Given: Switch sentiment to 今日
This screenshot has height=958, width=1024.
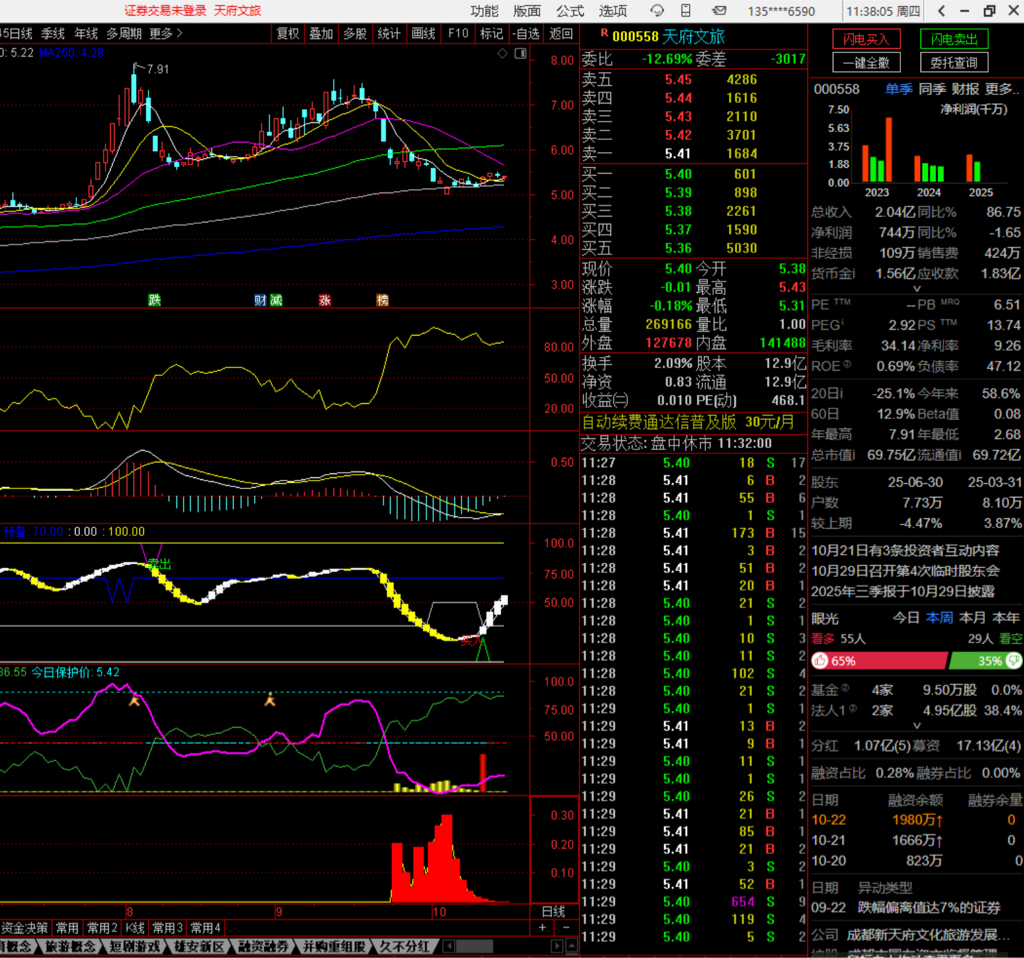Looking at the screenshot, I should tap(906, 618).
